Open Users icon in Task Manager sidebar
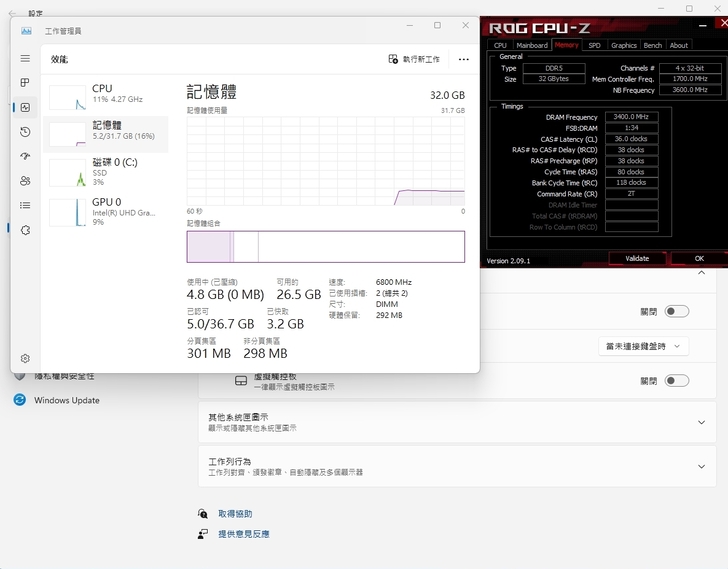The height and width of the screenshot is (569, 728). click(25, 181)
